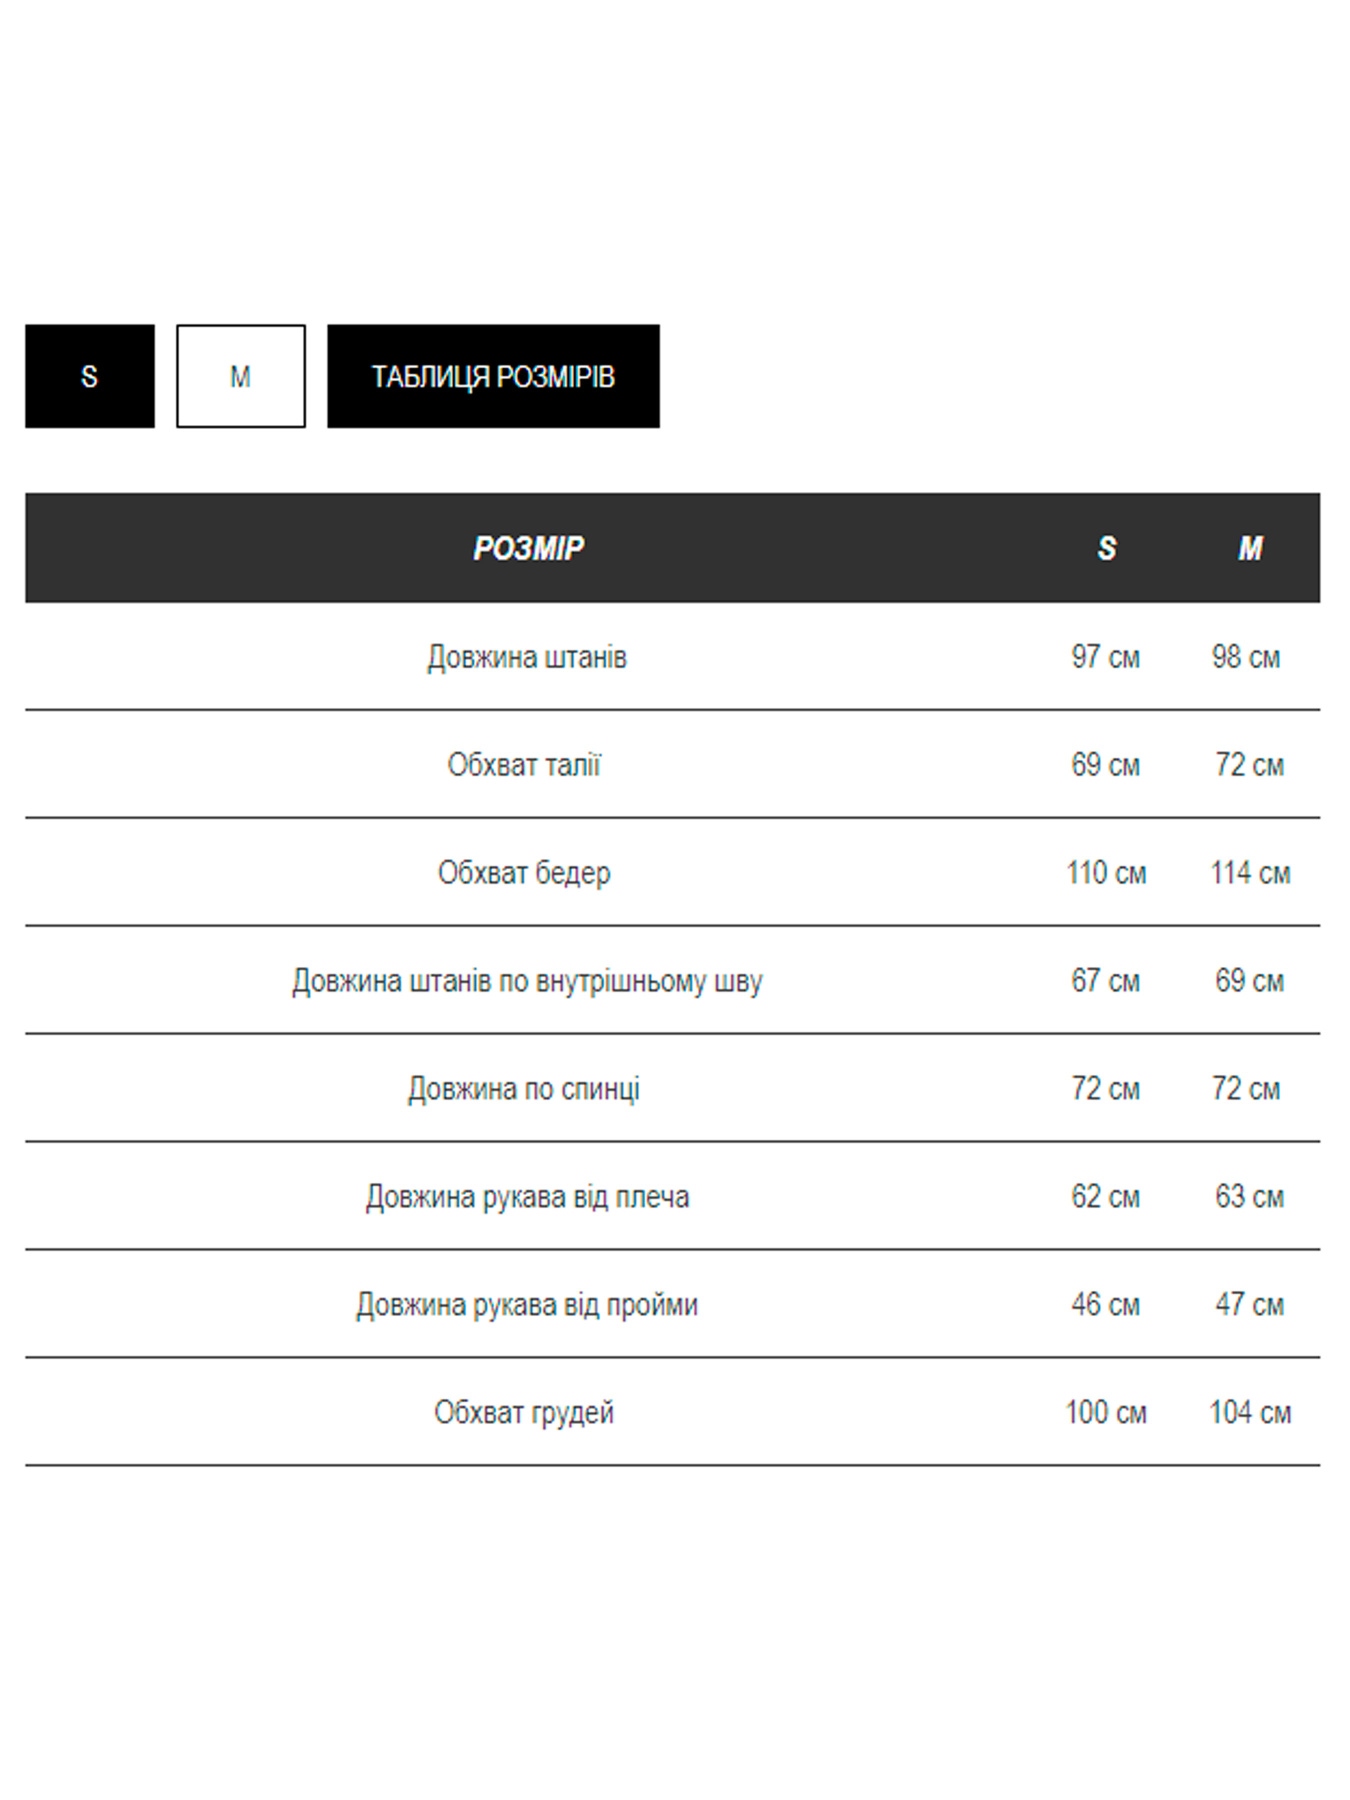Image resolution: width=1350 pixels, height=1800 pixels.
Task: Click the Довжина штанів row label
Action: click(527, 657)
